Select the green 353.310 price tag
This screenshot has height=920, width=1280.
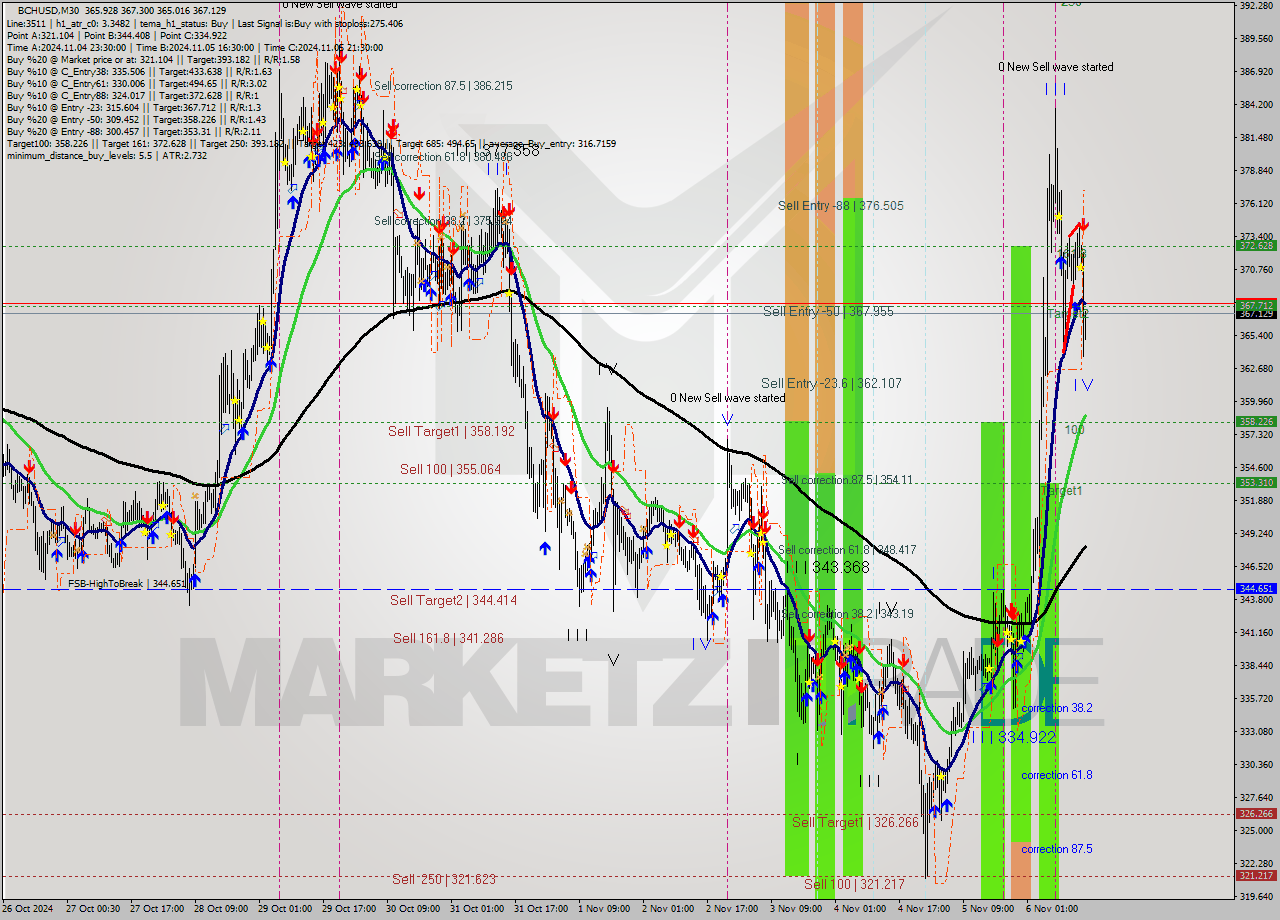pos(1256,482)
